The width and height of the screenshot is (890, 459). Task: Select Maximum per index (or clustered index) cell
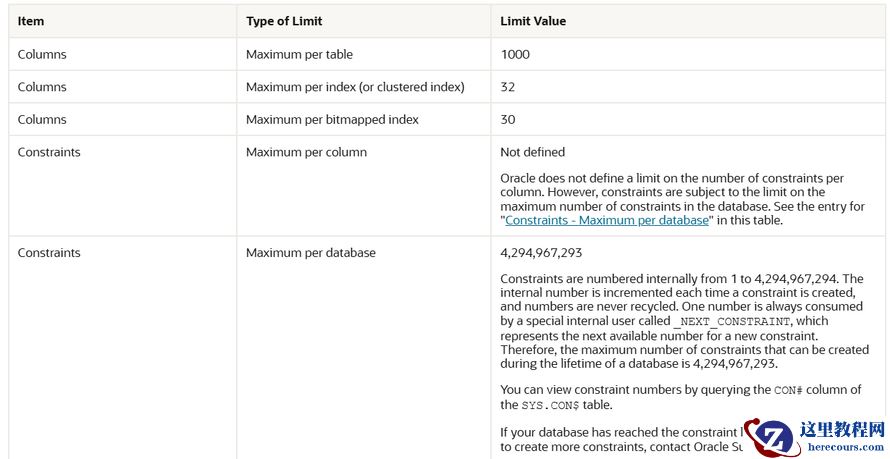[x=355, y=87]
